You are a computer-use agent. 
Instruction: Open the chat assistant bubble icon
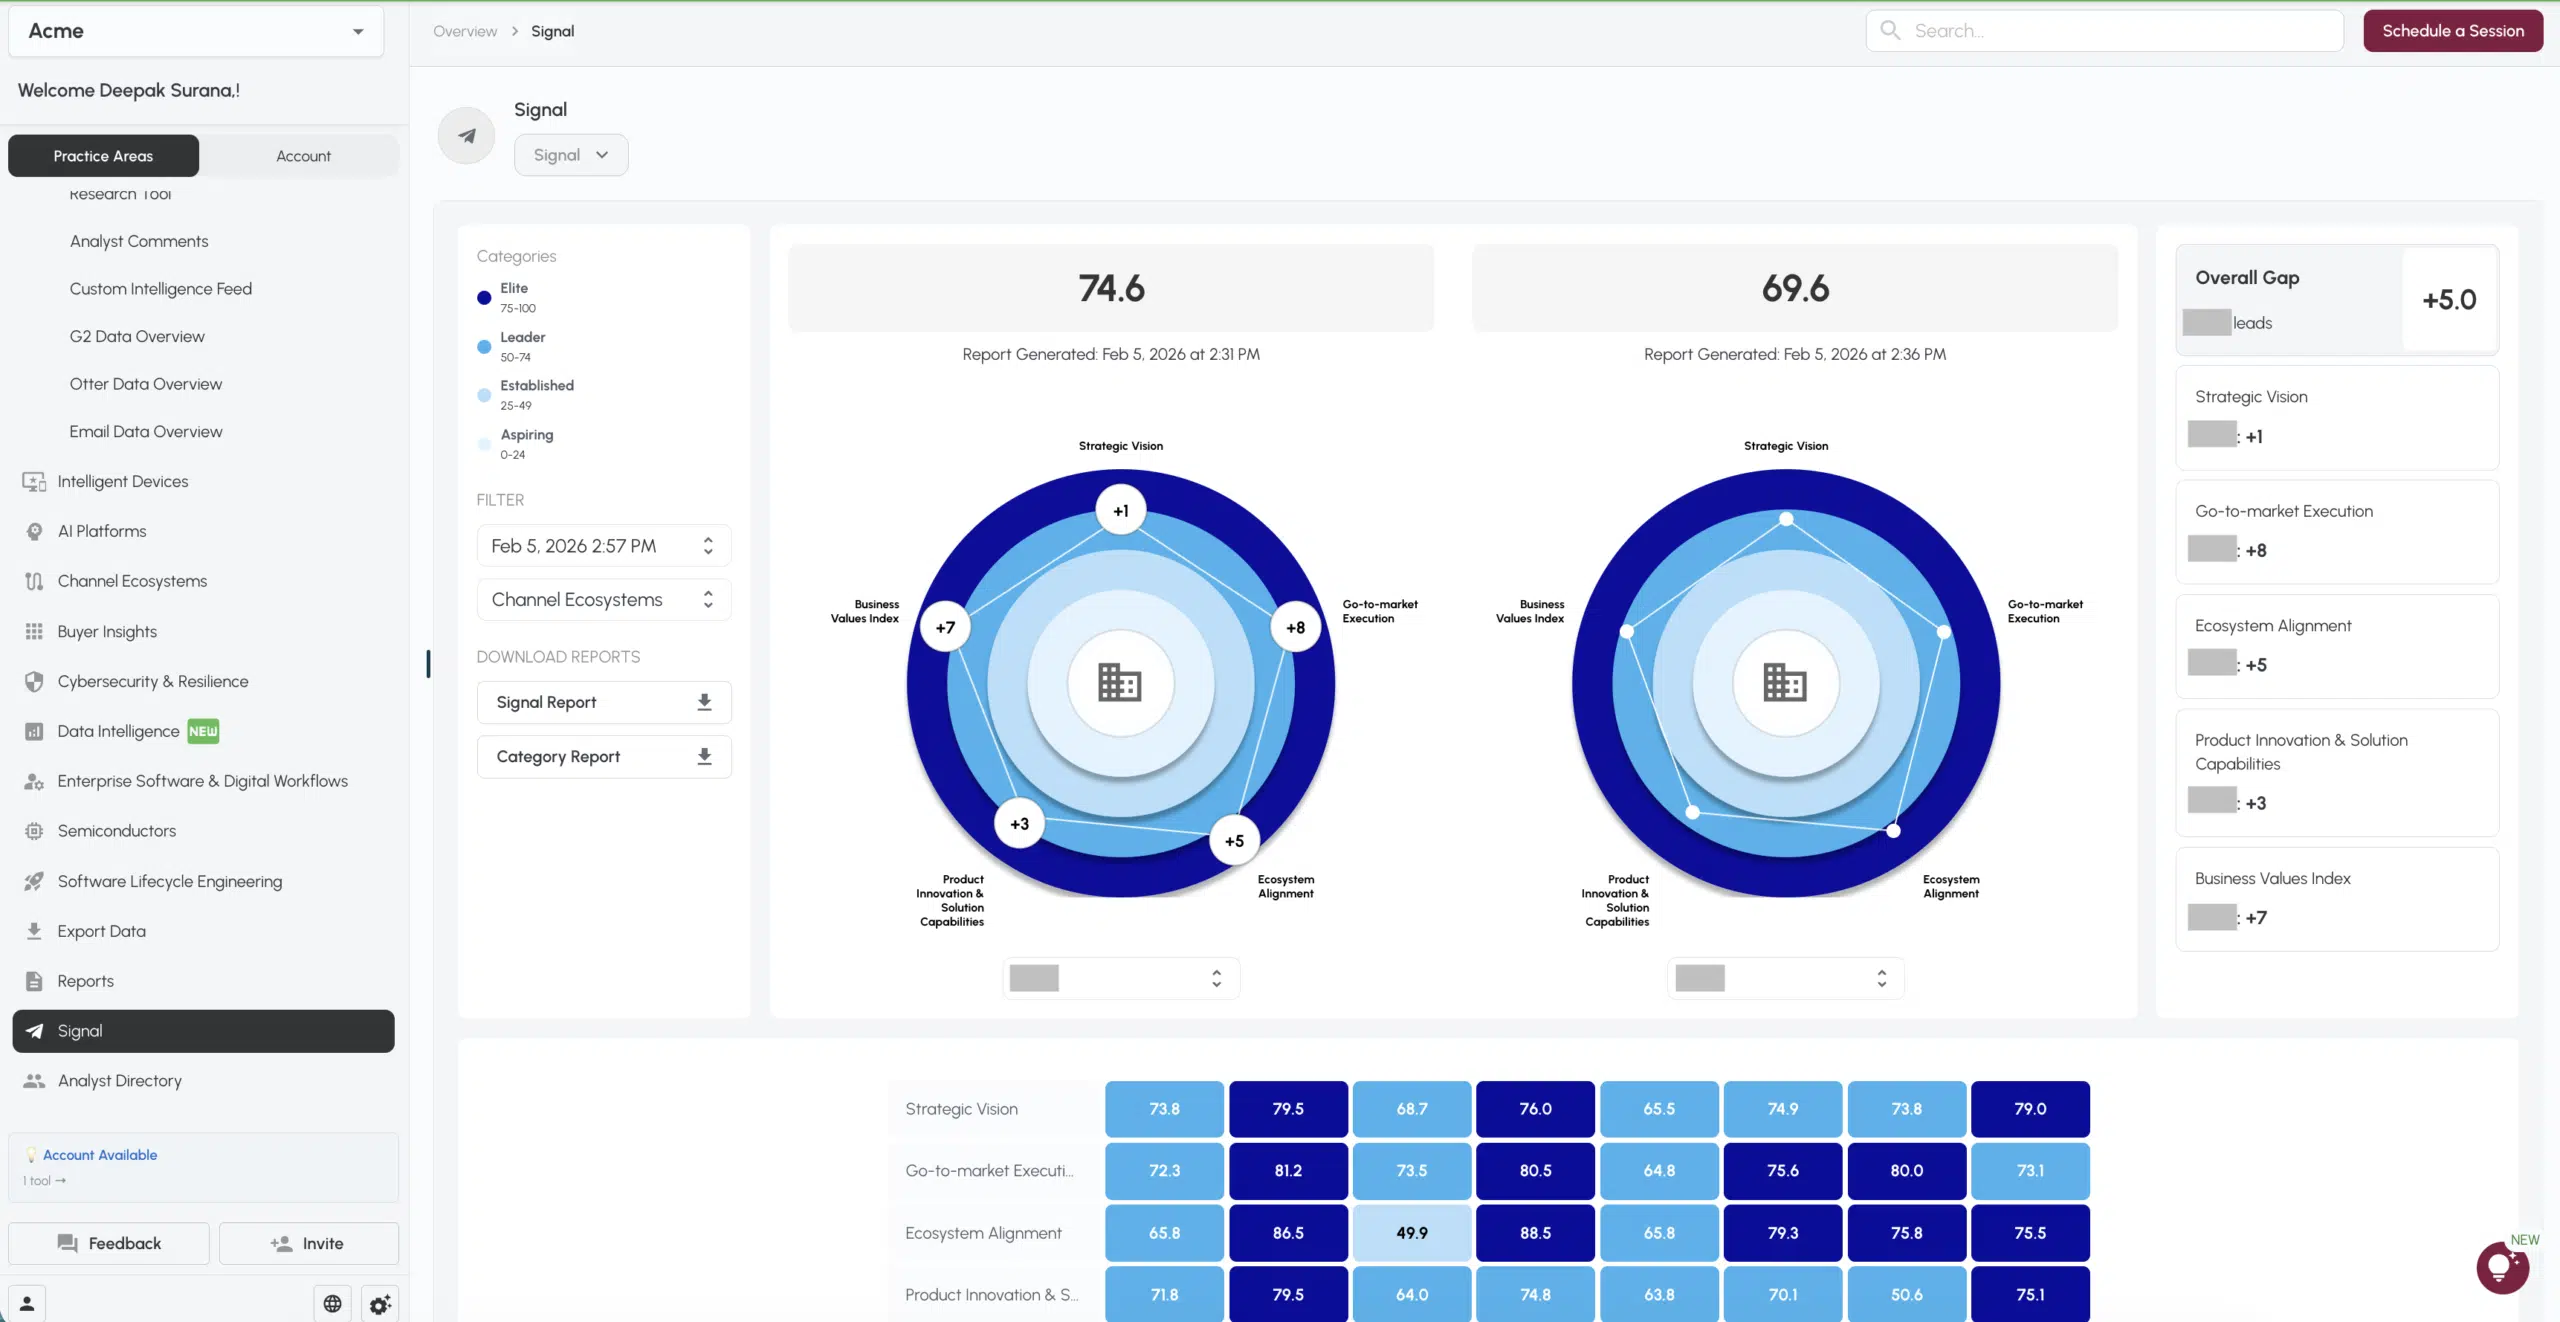(2501, 1267)
